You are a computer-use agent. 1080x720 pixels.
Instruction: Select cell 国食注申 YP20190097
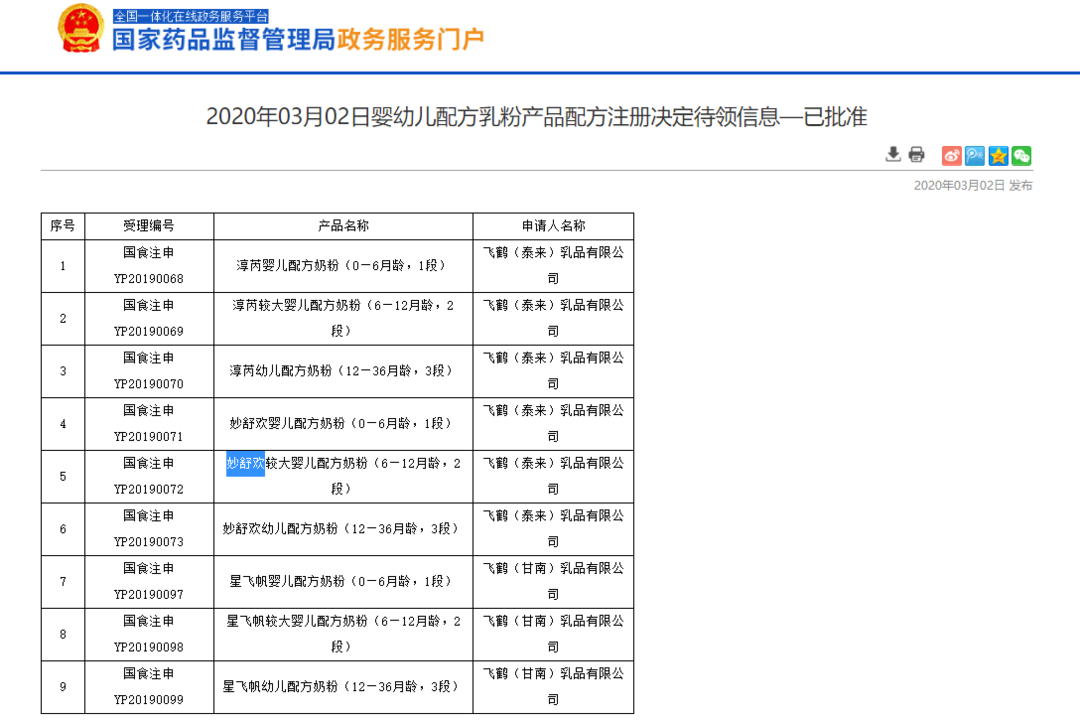[149, 582]
